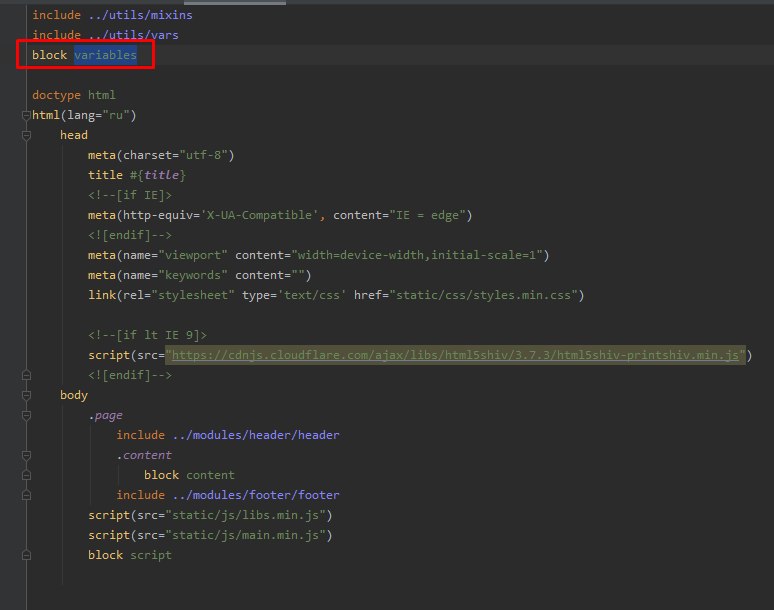The width and height of the screenshot is (774, 610).
Task: Click the "utf-8" charset value
Action: (x=203, y=155)
